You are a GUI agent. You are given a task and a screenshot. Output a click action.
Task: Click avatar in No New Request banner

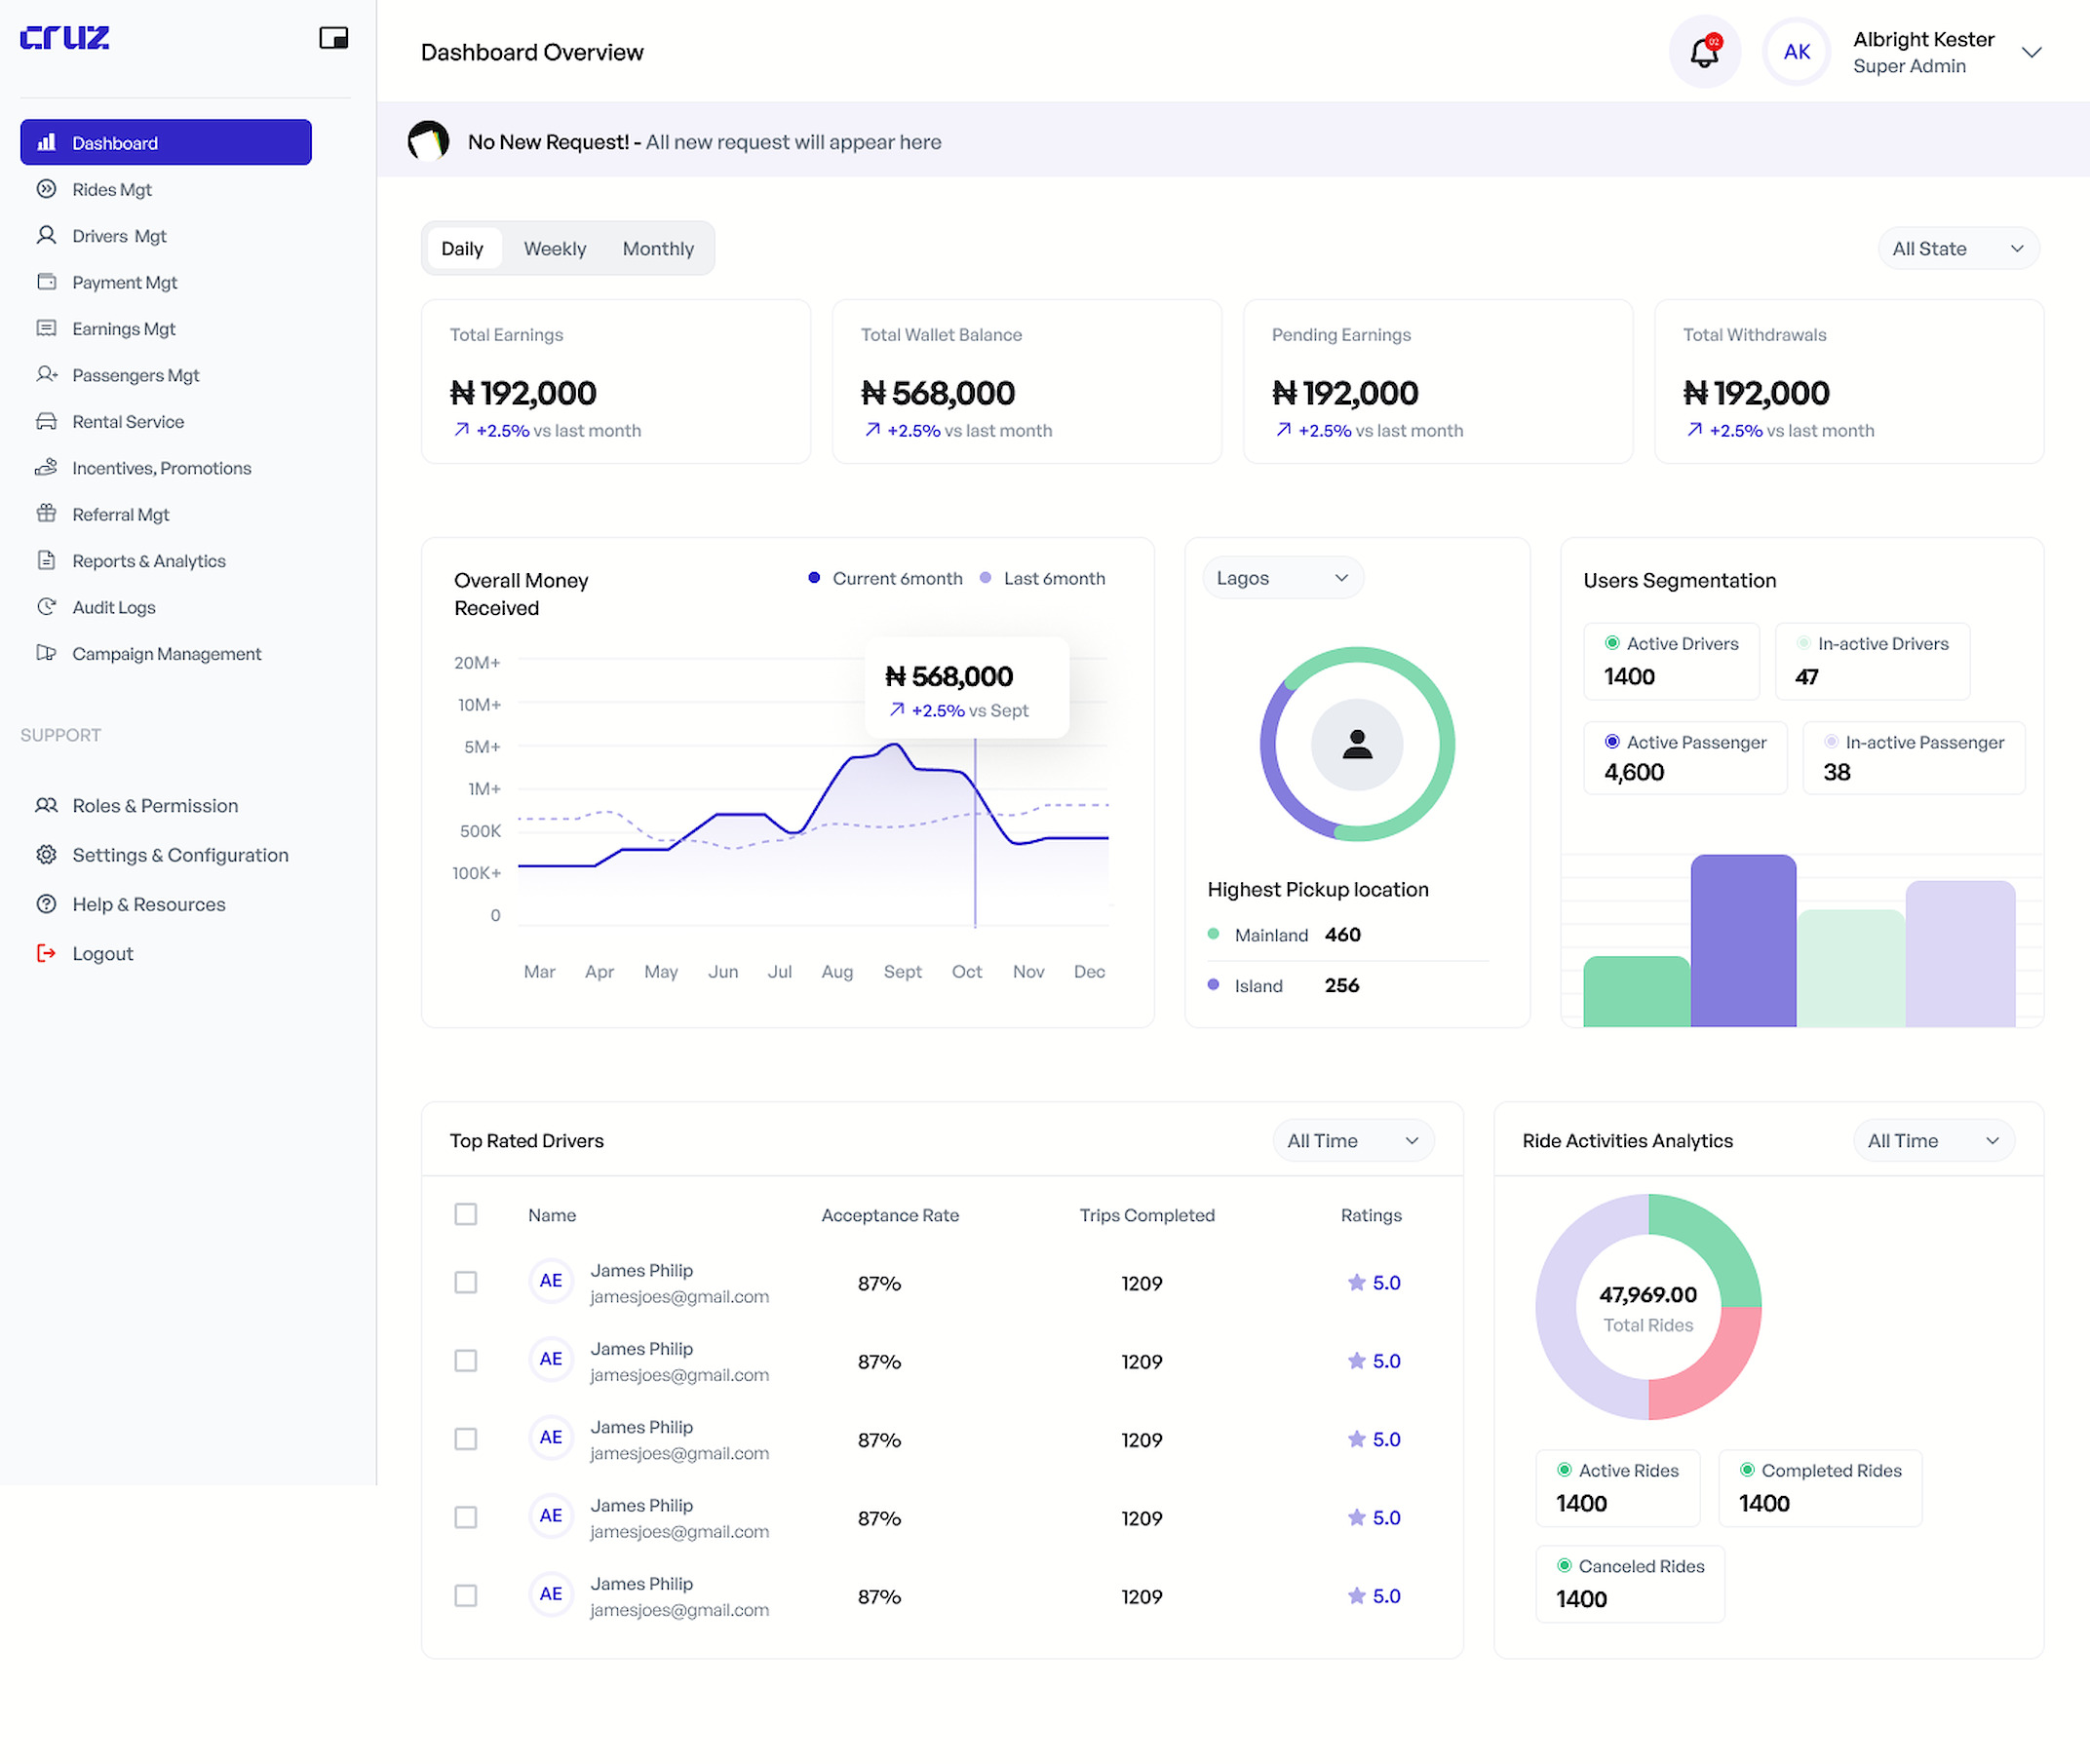pos(428,141)
